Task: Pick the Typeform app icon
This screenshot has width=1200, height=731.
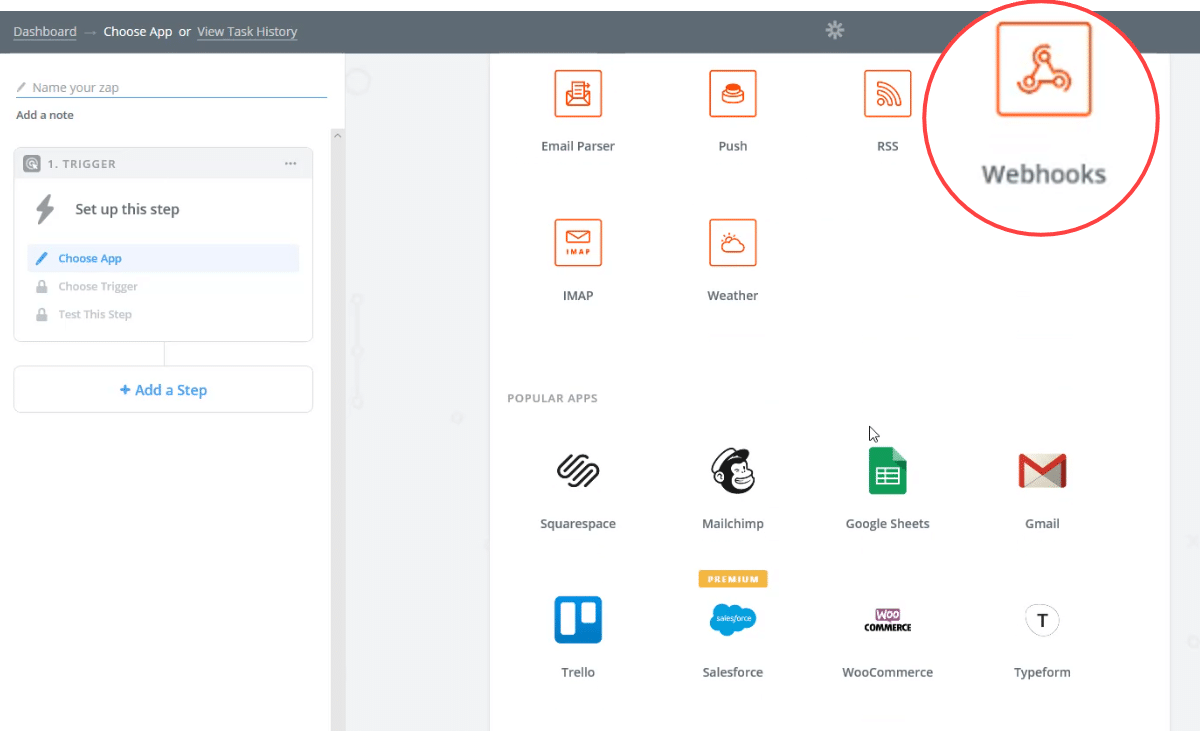Action: coord(1042,620)
